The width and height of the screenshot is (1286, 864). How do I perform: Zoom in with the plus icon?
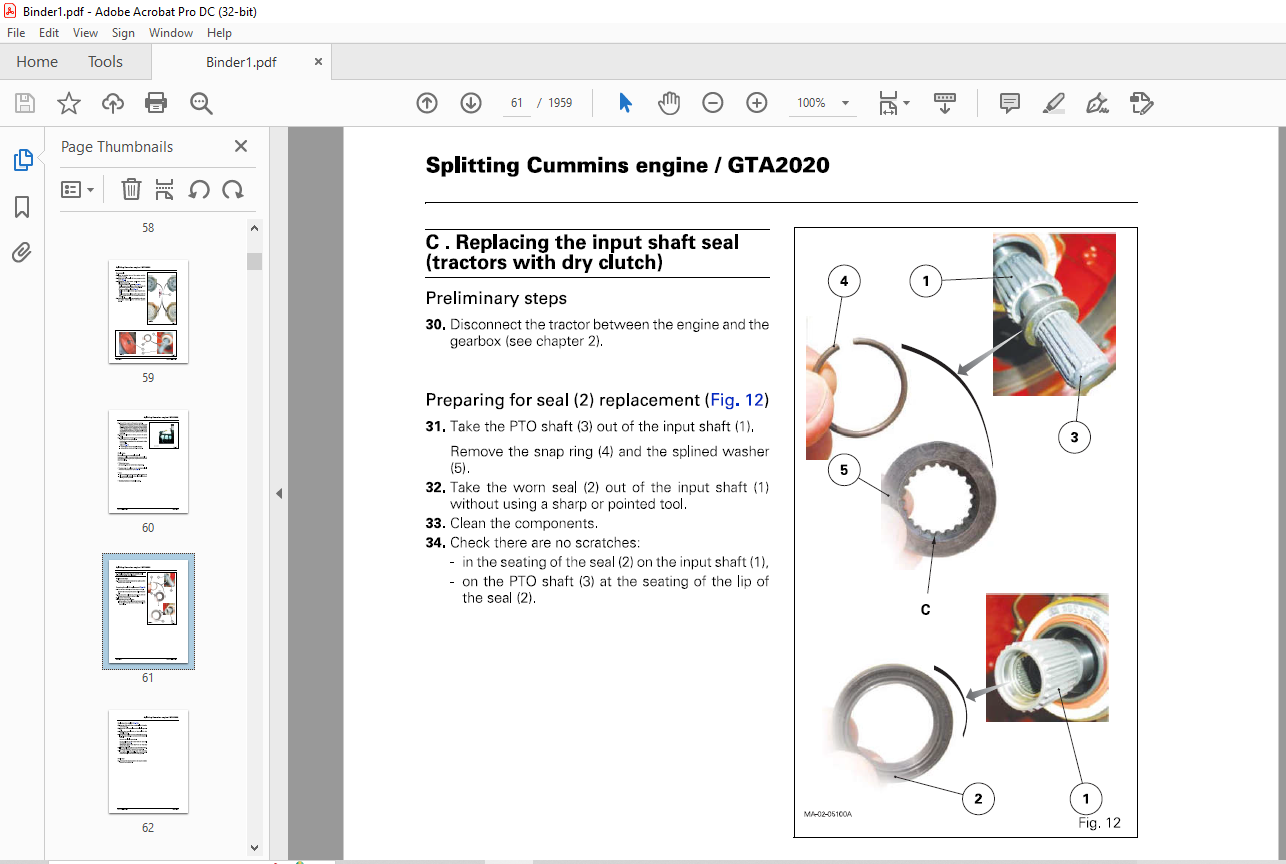pos(757,103)
